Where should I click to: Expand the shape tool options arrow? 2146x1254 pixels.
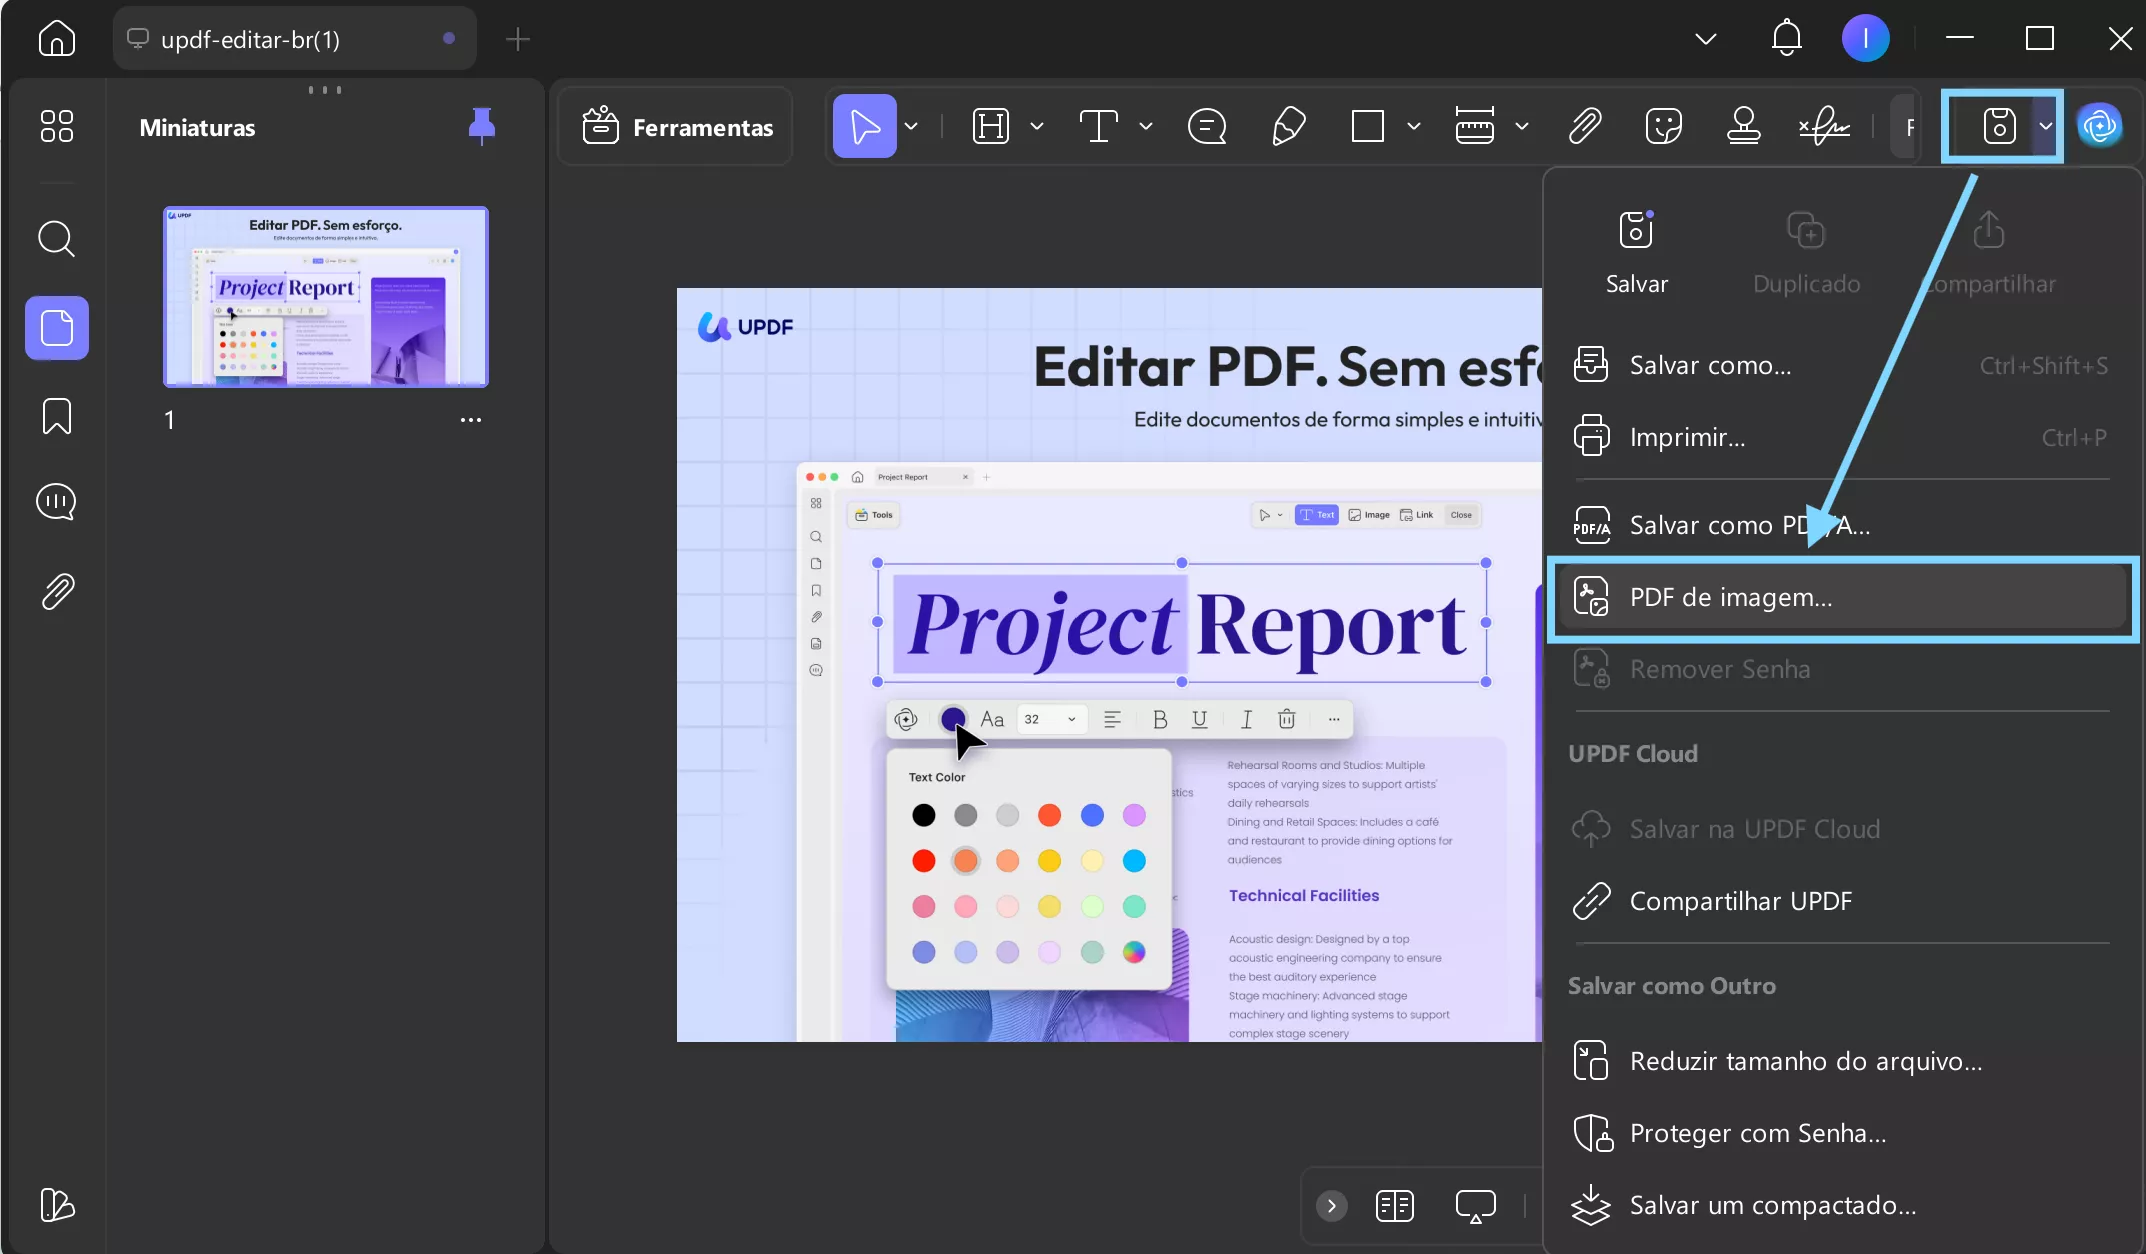point(1414,126)
